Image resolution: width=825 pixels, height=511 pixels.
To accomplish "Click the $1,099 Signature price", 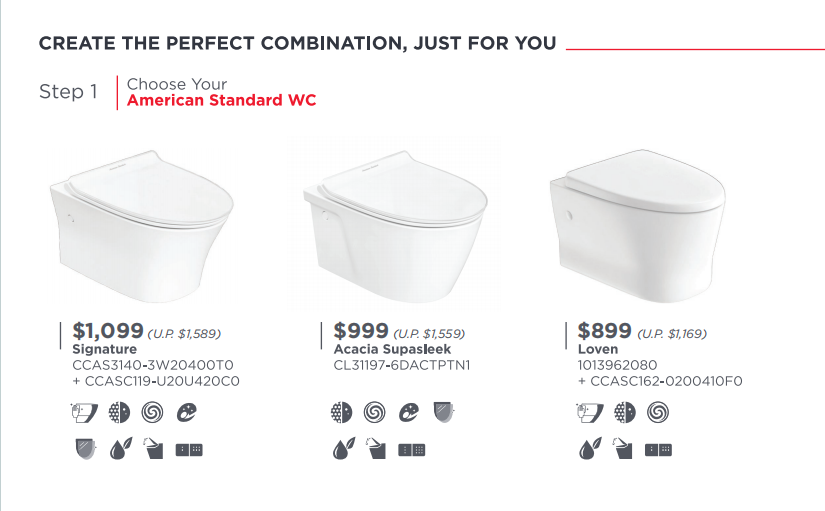I will pyautogui.click(x=108, y=331).
